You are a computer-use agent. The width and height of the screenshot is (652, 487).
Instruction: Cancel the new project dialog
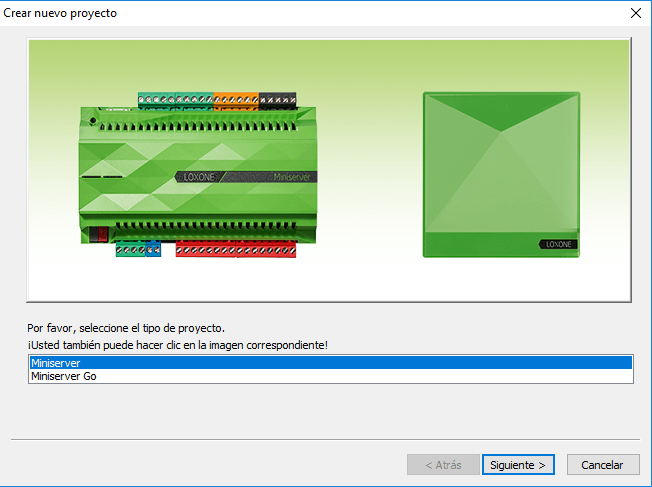(602, 465)
